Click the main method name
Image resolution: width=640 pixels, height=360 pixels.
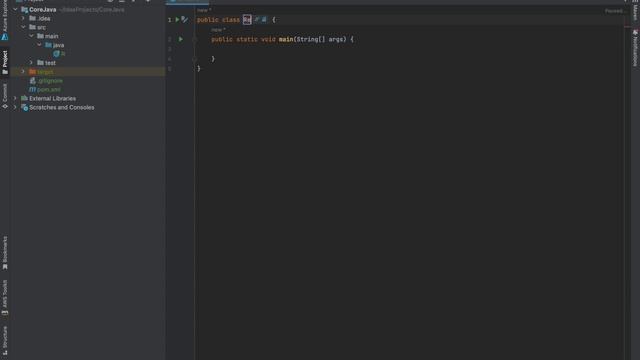(286, 39)
